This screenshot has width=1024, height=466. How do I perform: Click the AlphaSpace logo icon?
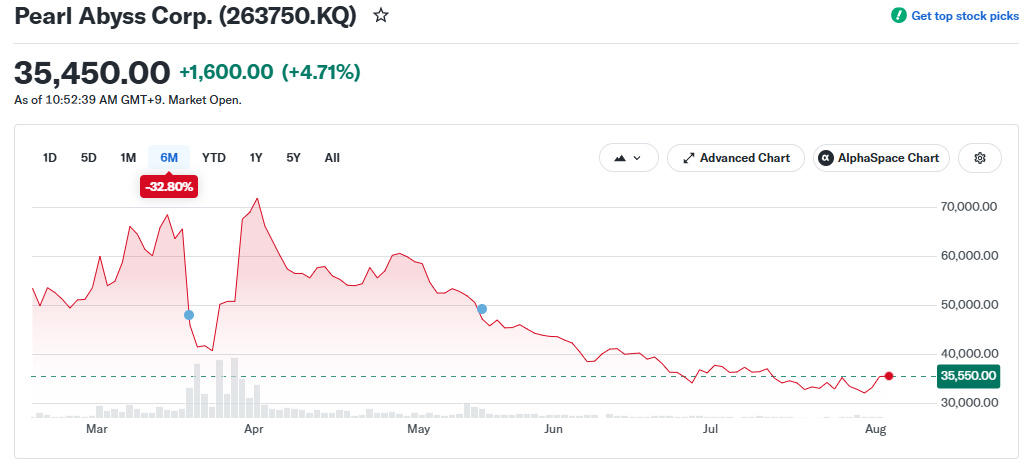826,158
